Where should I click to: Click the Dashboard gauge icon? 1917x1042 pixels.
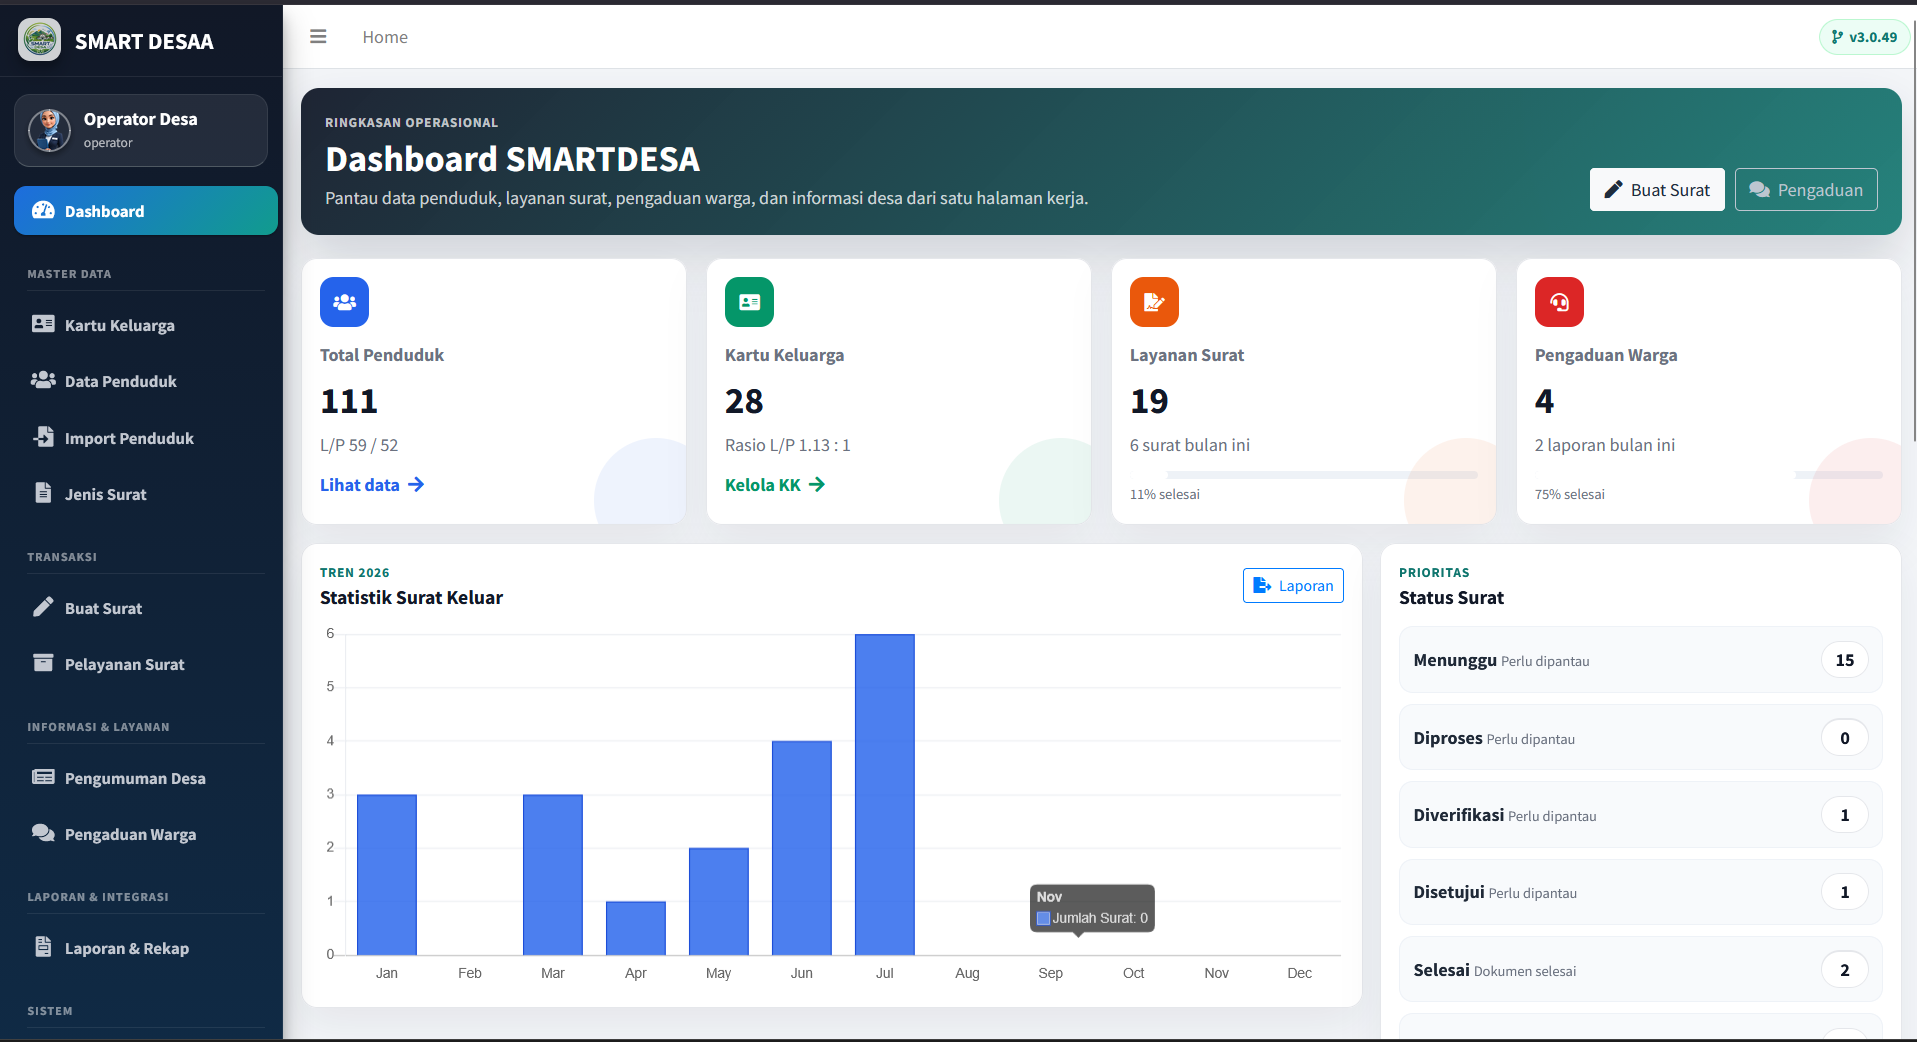pos(43,210)
